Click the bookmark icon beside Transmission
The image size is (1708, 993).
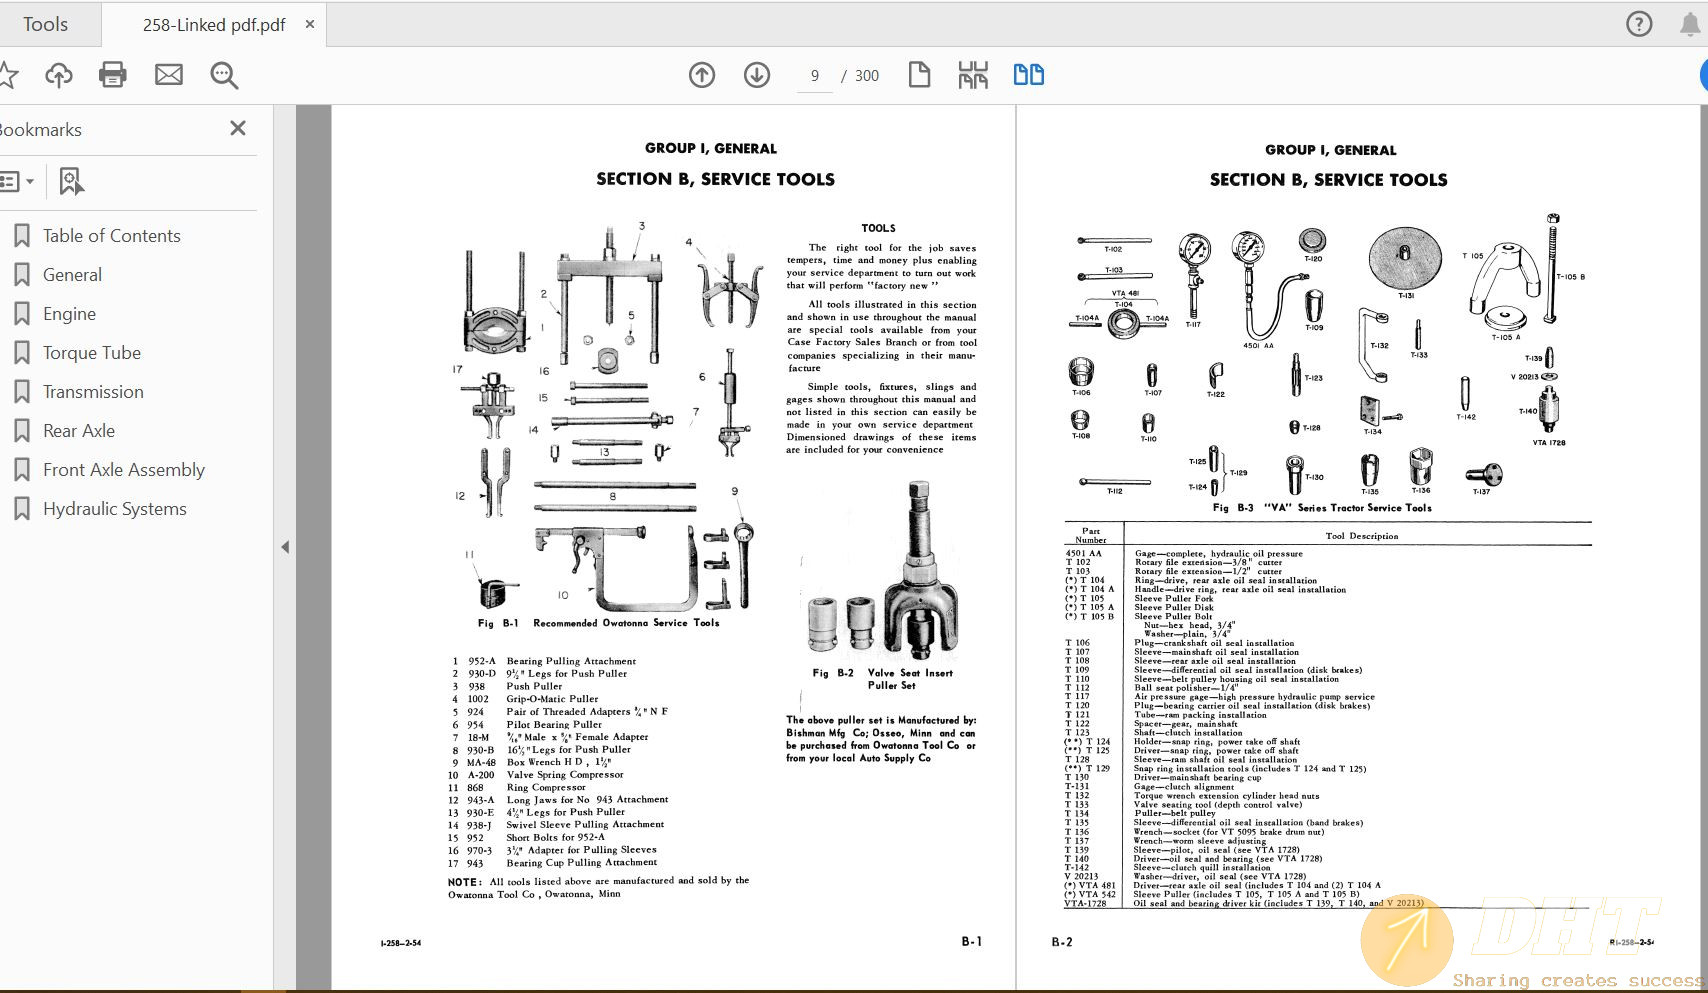click(x=21, y=392)
